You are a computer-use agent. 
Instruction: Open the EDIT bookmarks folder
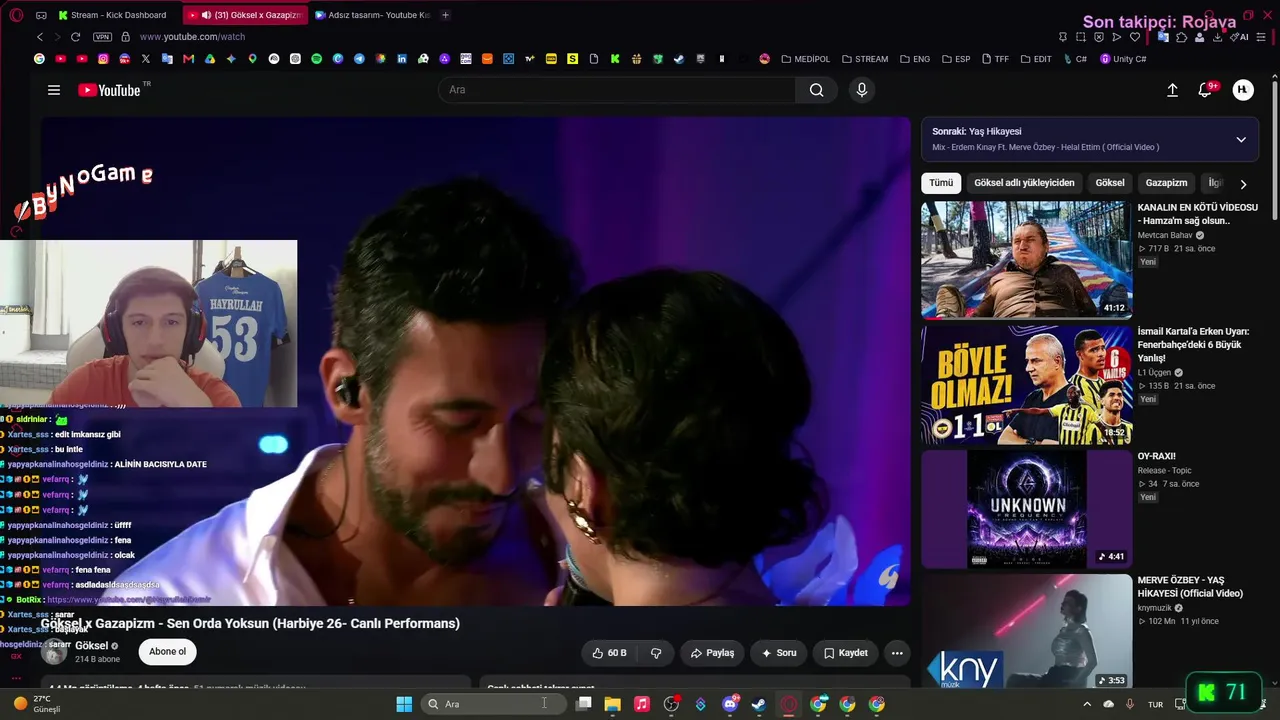(x=1036, y=59)
